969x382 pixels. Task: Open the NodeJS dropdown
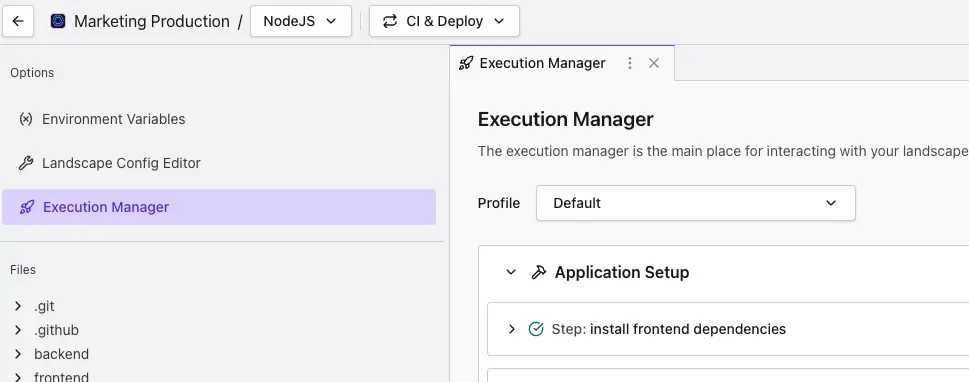click(x=301, y=21)
